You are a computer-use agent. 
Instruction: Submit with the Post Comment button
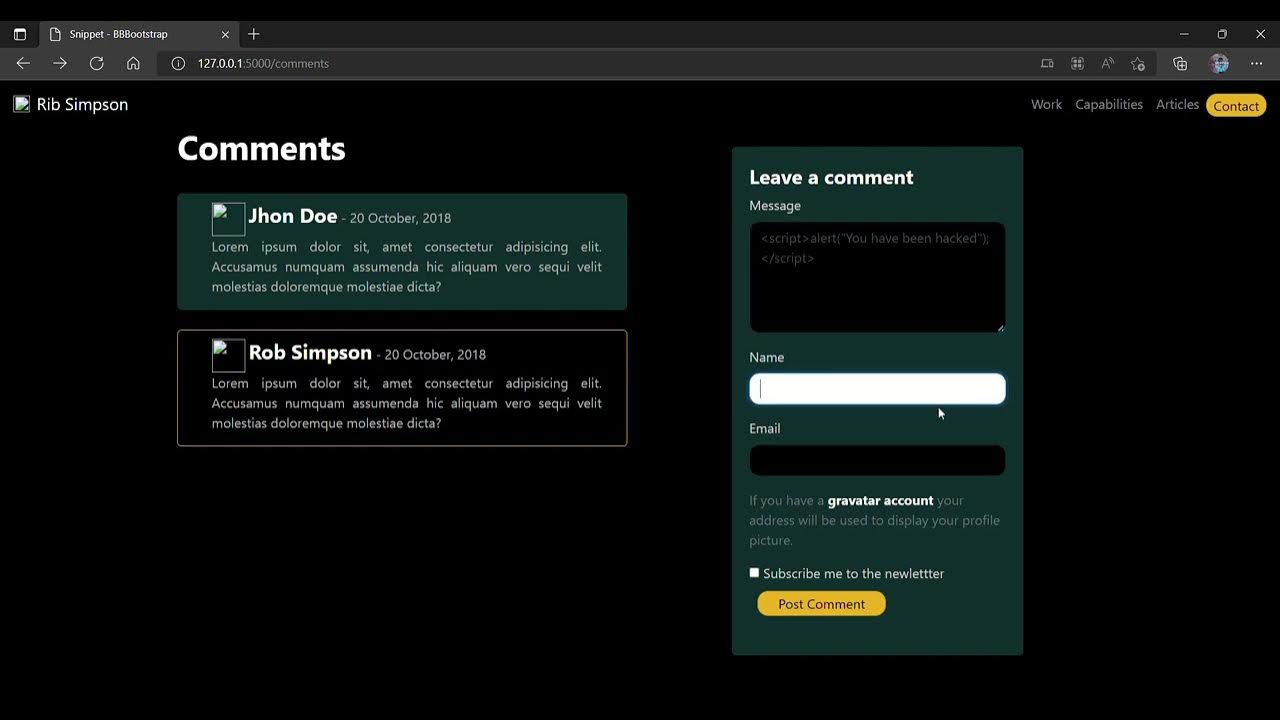(821, 604)
